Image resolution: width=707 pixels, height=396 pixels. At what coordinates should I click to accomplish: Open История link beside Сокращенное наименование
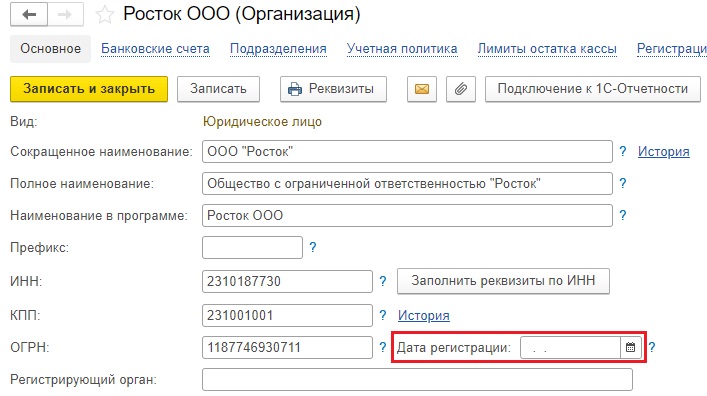[663, 152]
